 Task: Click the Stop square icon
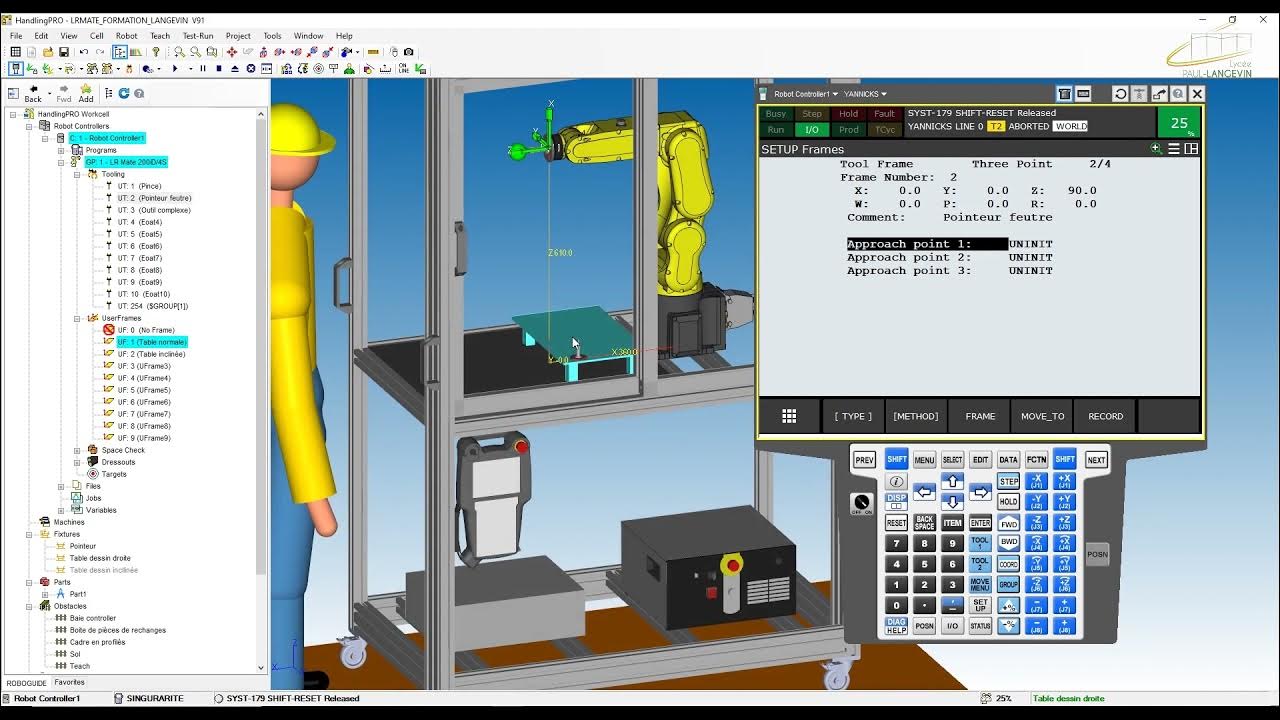pyautogui.click(x=219, y=69)
